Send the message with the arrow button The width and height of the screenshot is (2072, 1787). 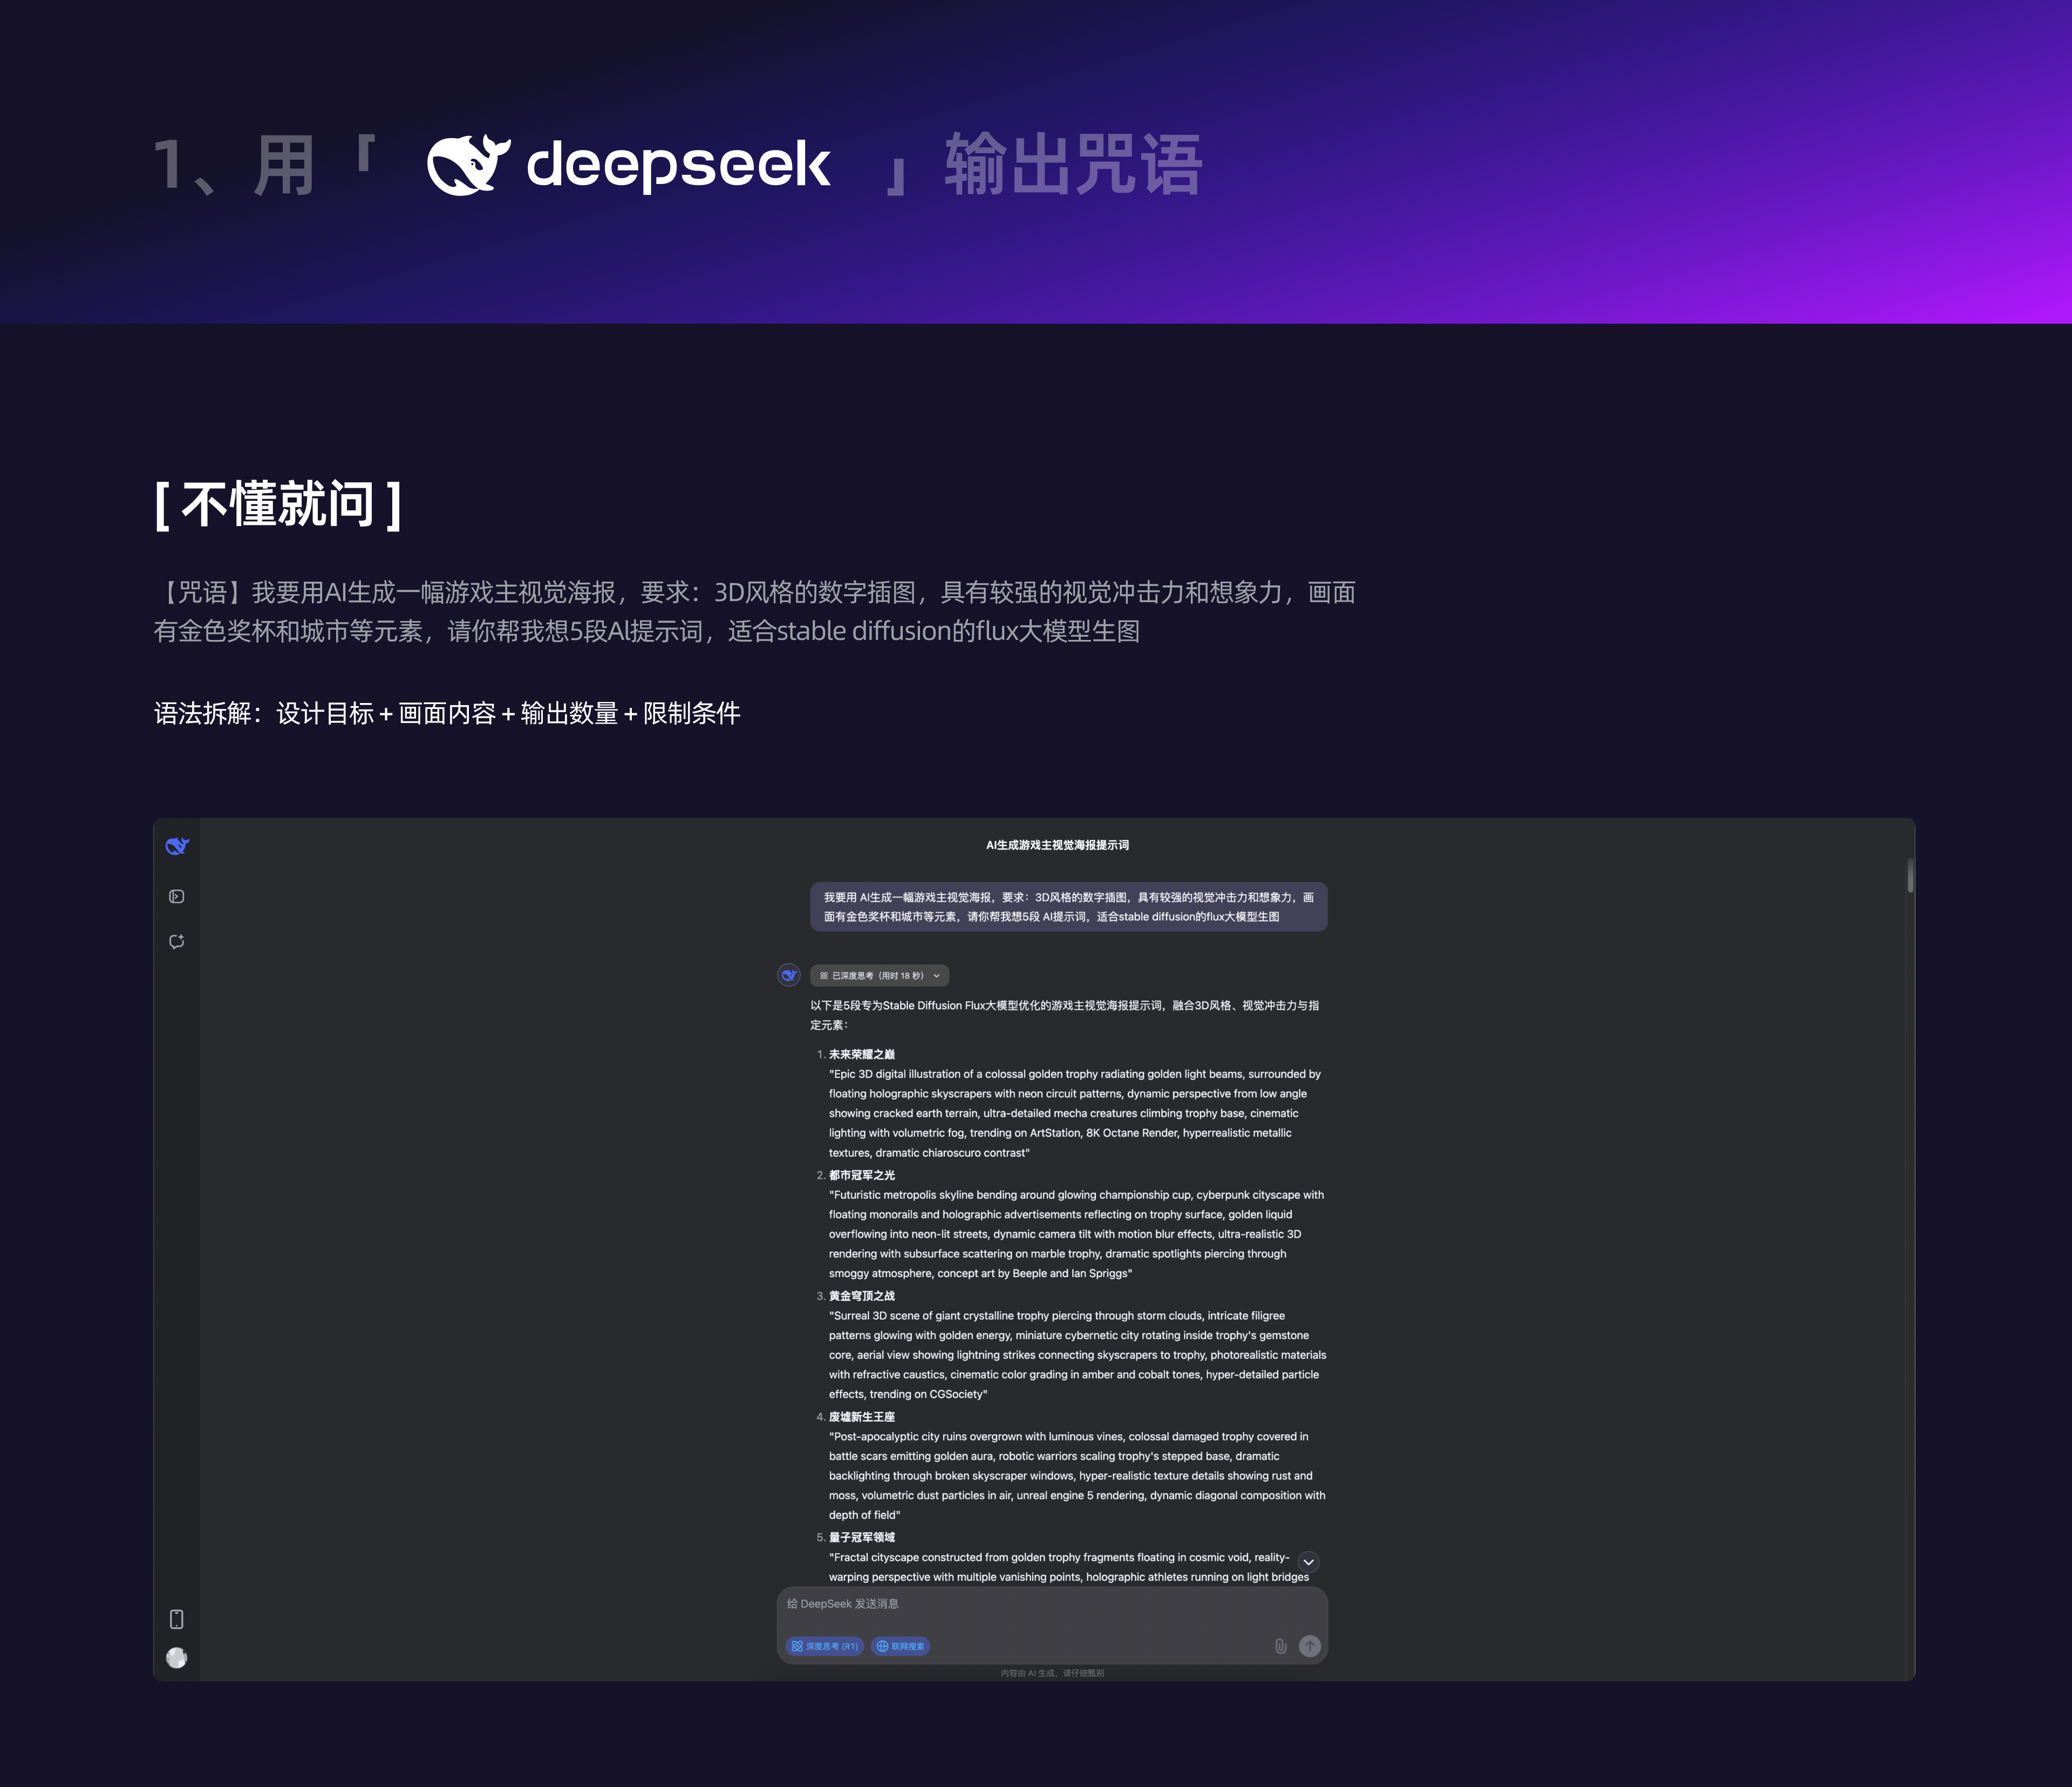tap(1309, 1646)
